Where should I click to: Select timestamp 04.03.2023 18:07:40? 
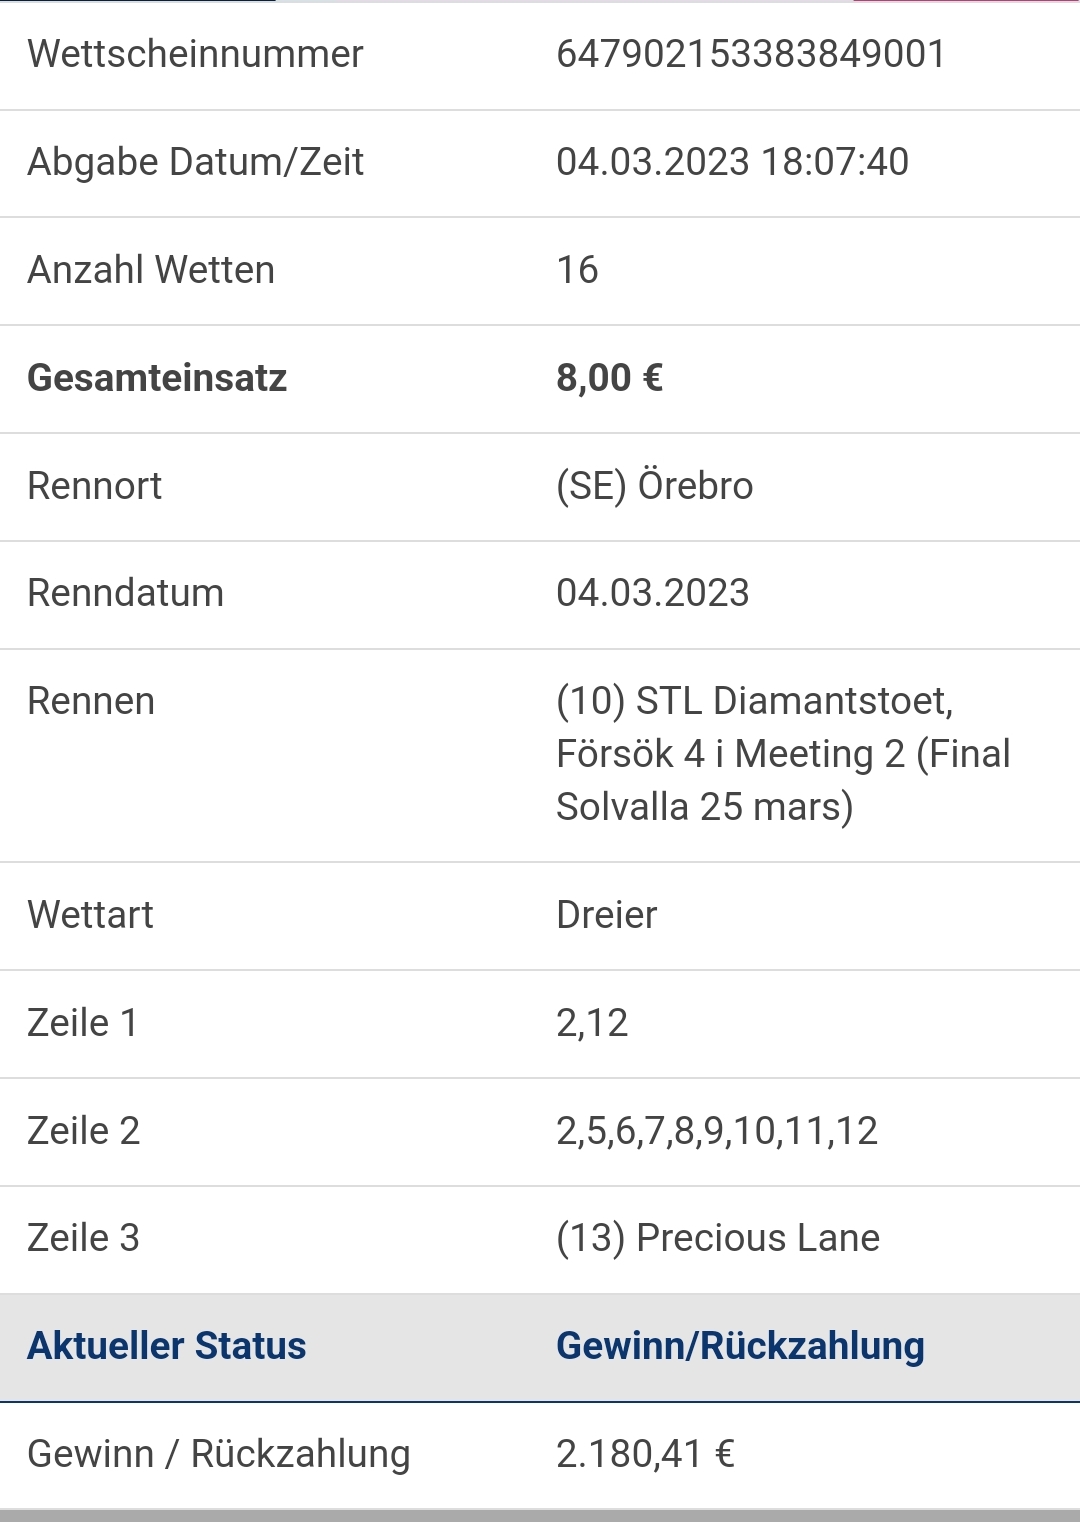click(732, 162)
